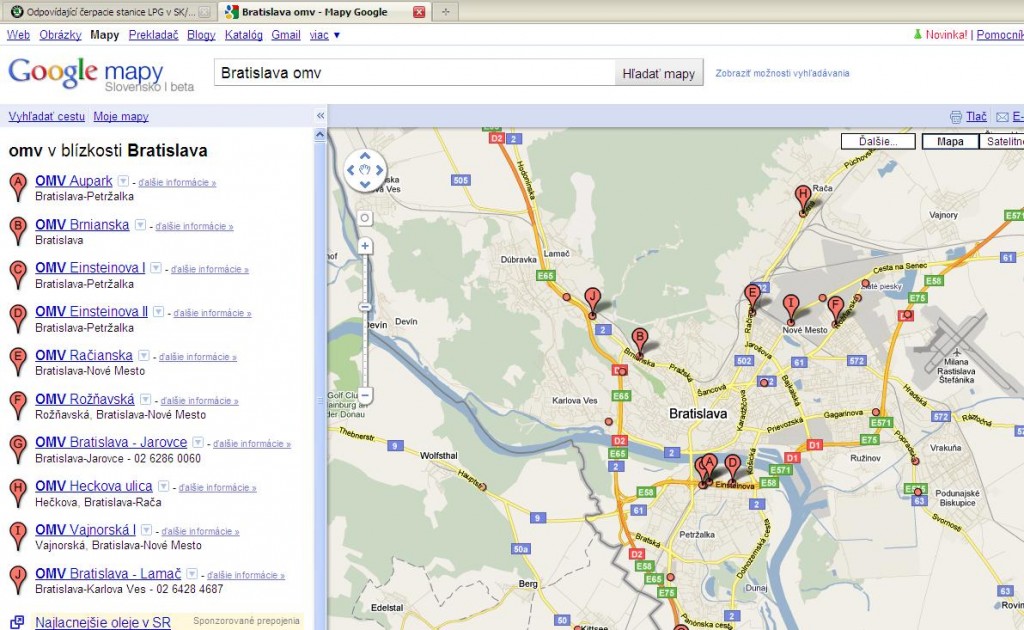Image resolution: width=1024 pixels, height=630 pixels.
Task: Zoom in with the plus button
Action: coord(365,246)
